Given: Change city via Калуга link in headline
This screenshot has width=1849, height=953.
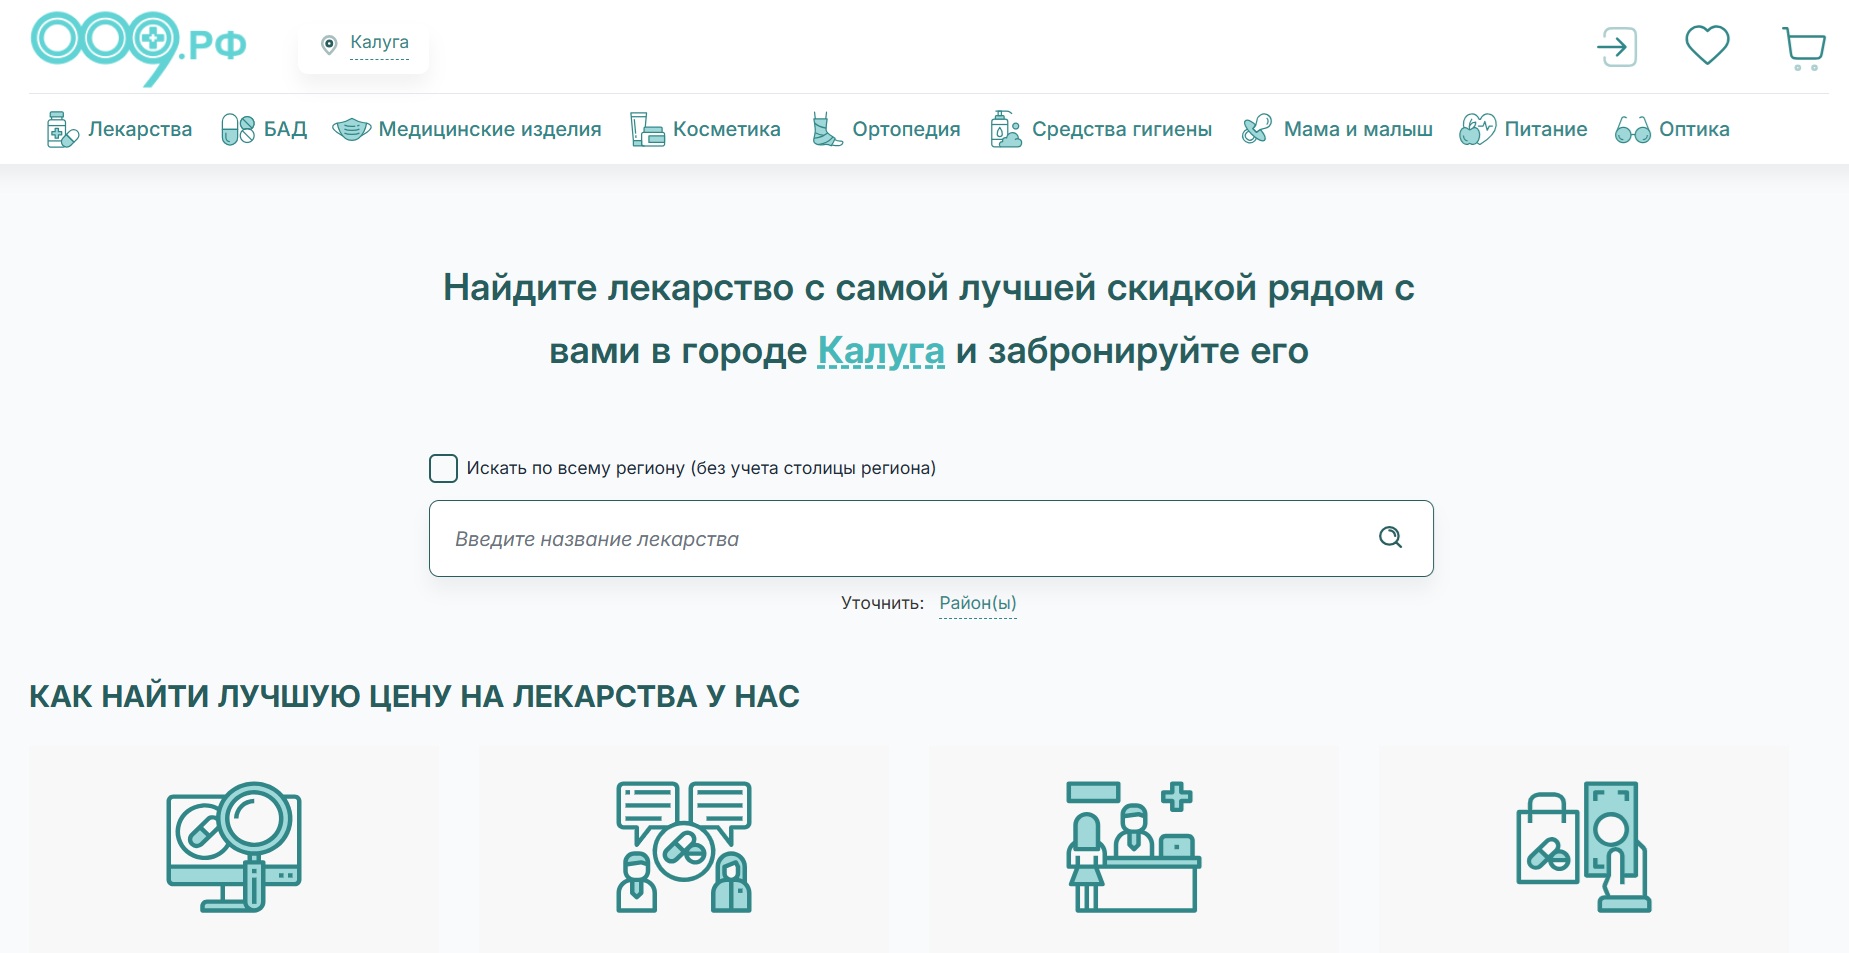Looking at the screenshot, I should pos(880,351).
